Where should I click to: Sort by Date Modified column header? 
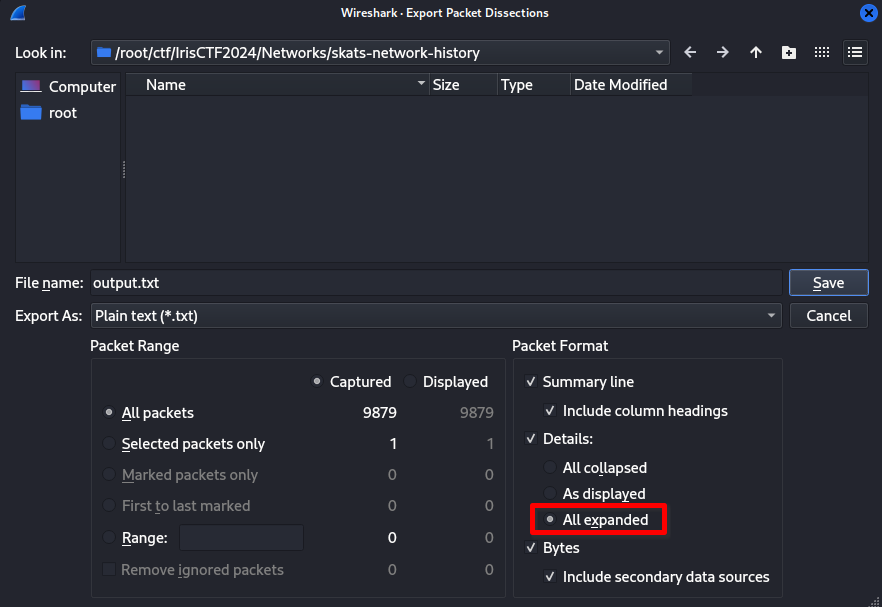coord(631,85)
